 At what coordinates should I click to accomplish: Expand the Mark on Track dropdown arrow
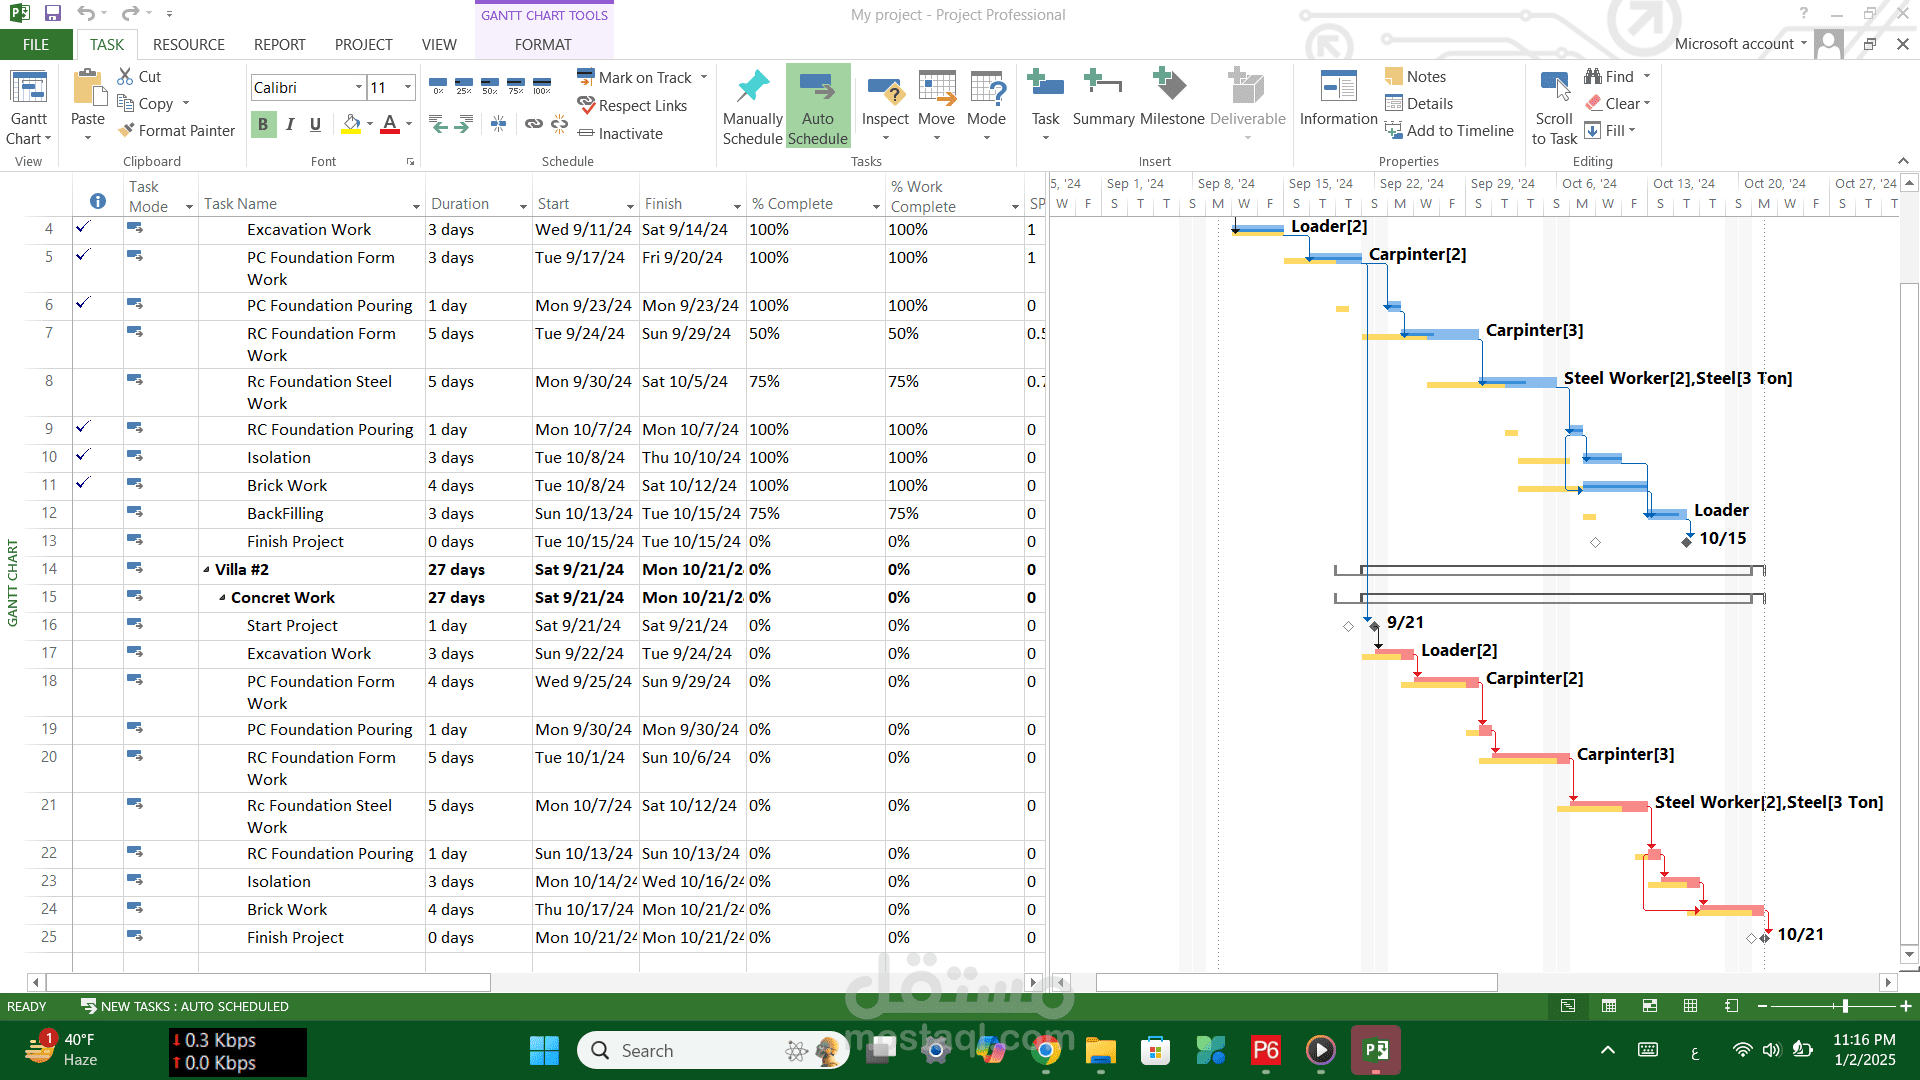704,77
